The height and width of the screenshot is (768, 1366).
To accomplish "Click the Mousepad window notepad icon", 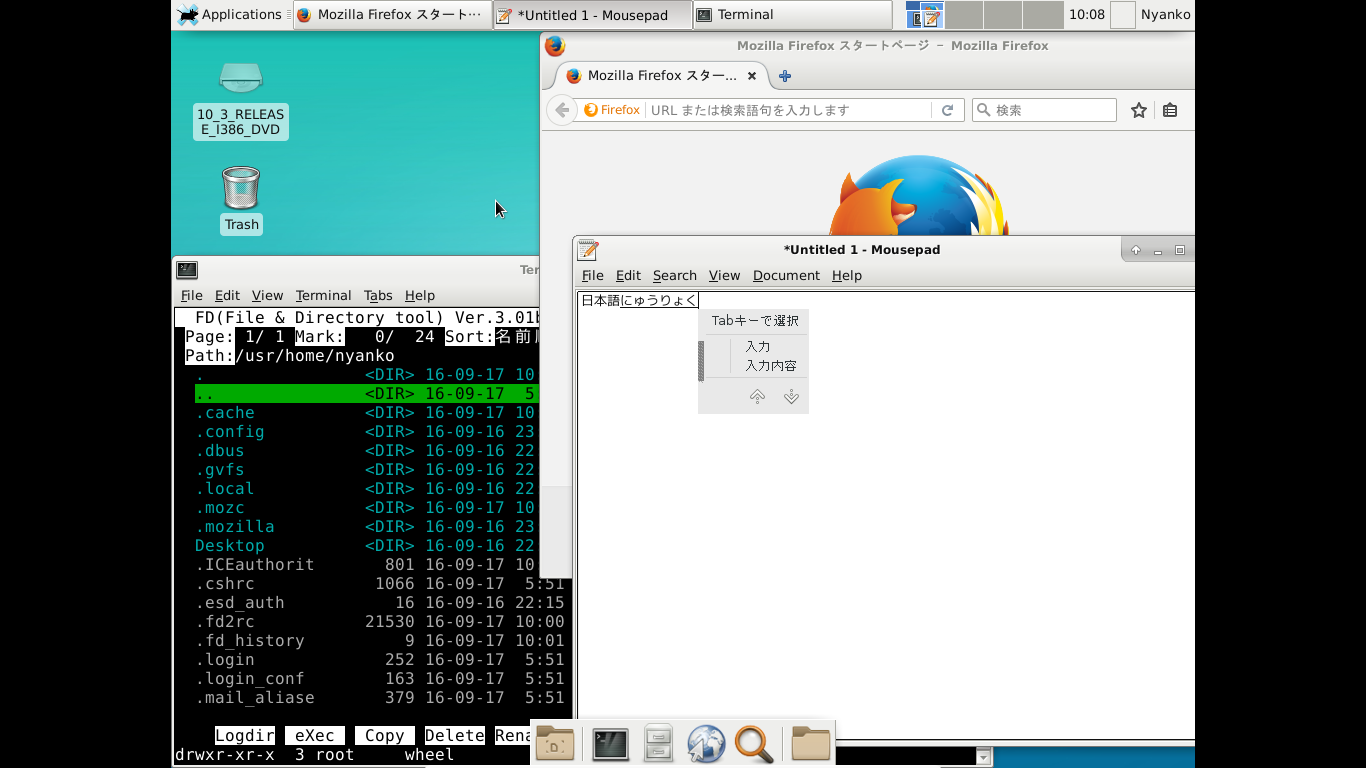I will coord(588,250).
